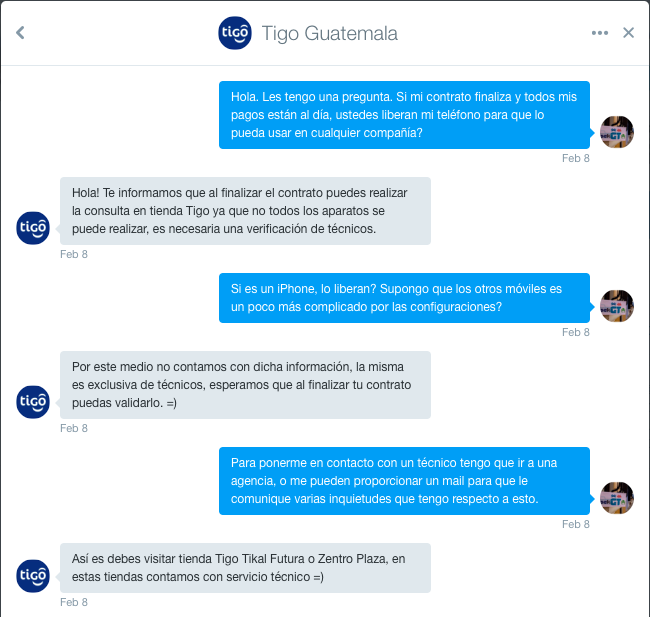Click Feb 8 timestamp under last Tigo reply
650x617 pixels.
(74, 602)
